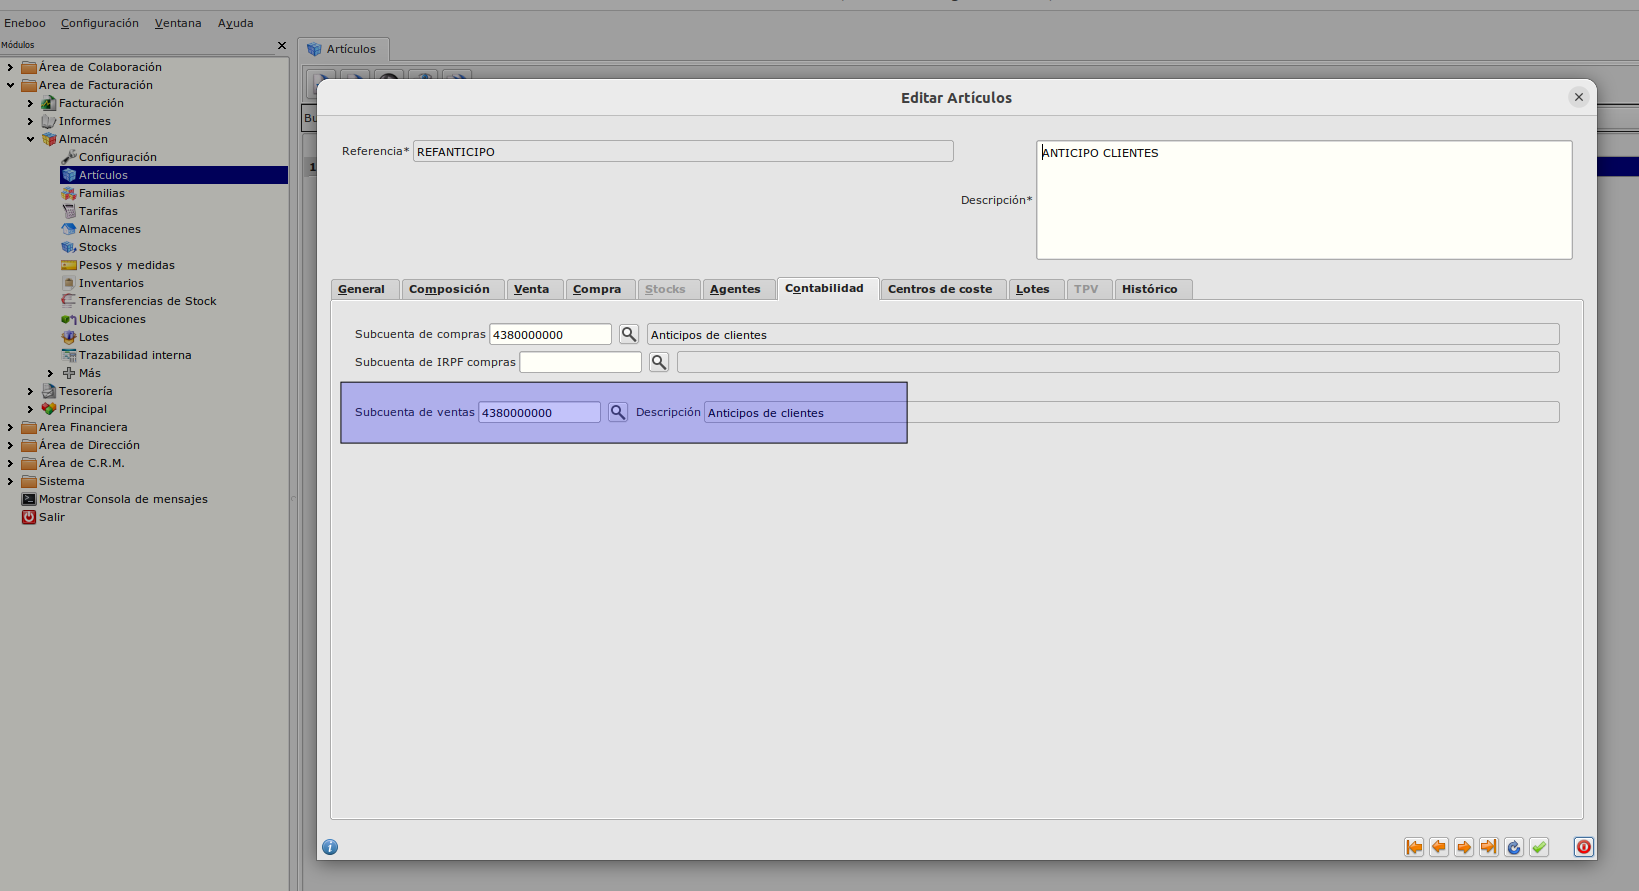This screenshot has height=891, width=1639.
Task: Open Tarifas in the module tree
Action: (x=98, y=211)
